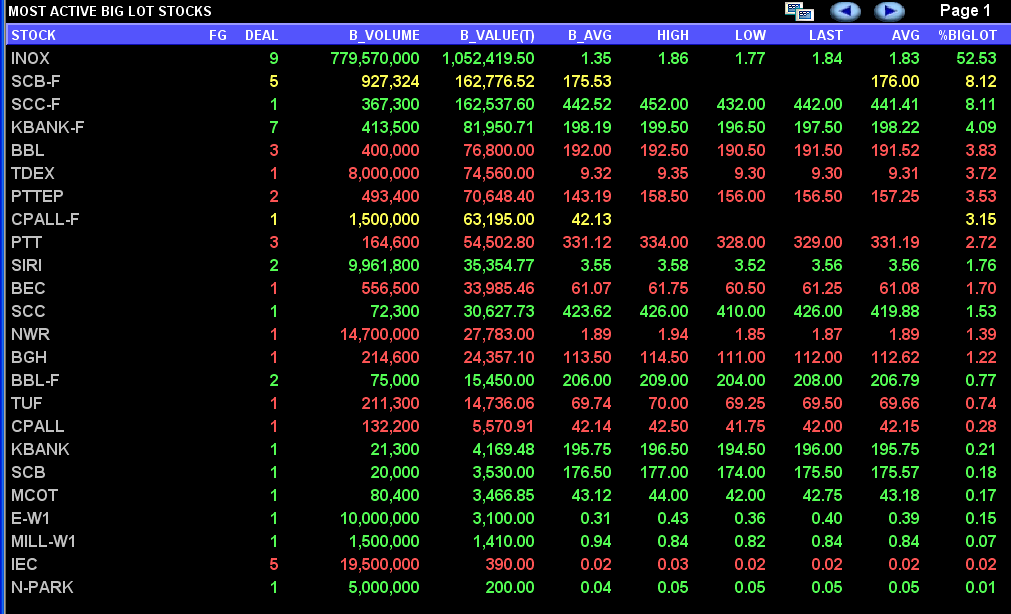Click CPALL-F volume 1,500,000
1011x614 pixels.
pyautogui.click(x=384, y=219)
